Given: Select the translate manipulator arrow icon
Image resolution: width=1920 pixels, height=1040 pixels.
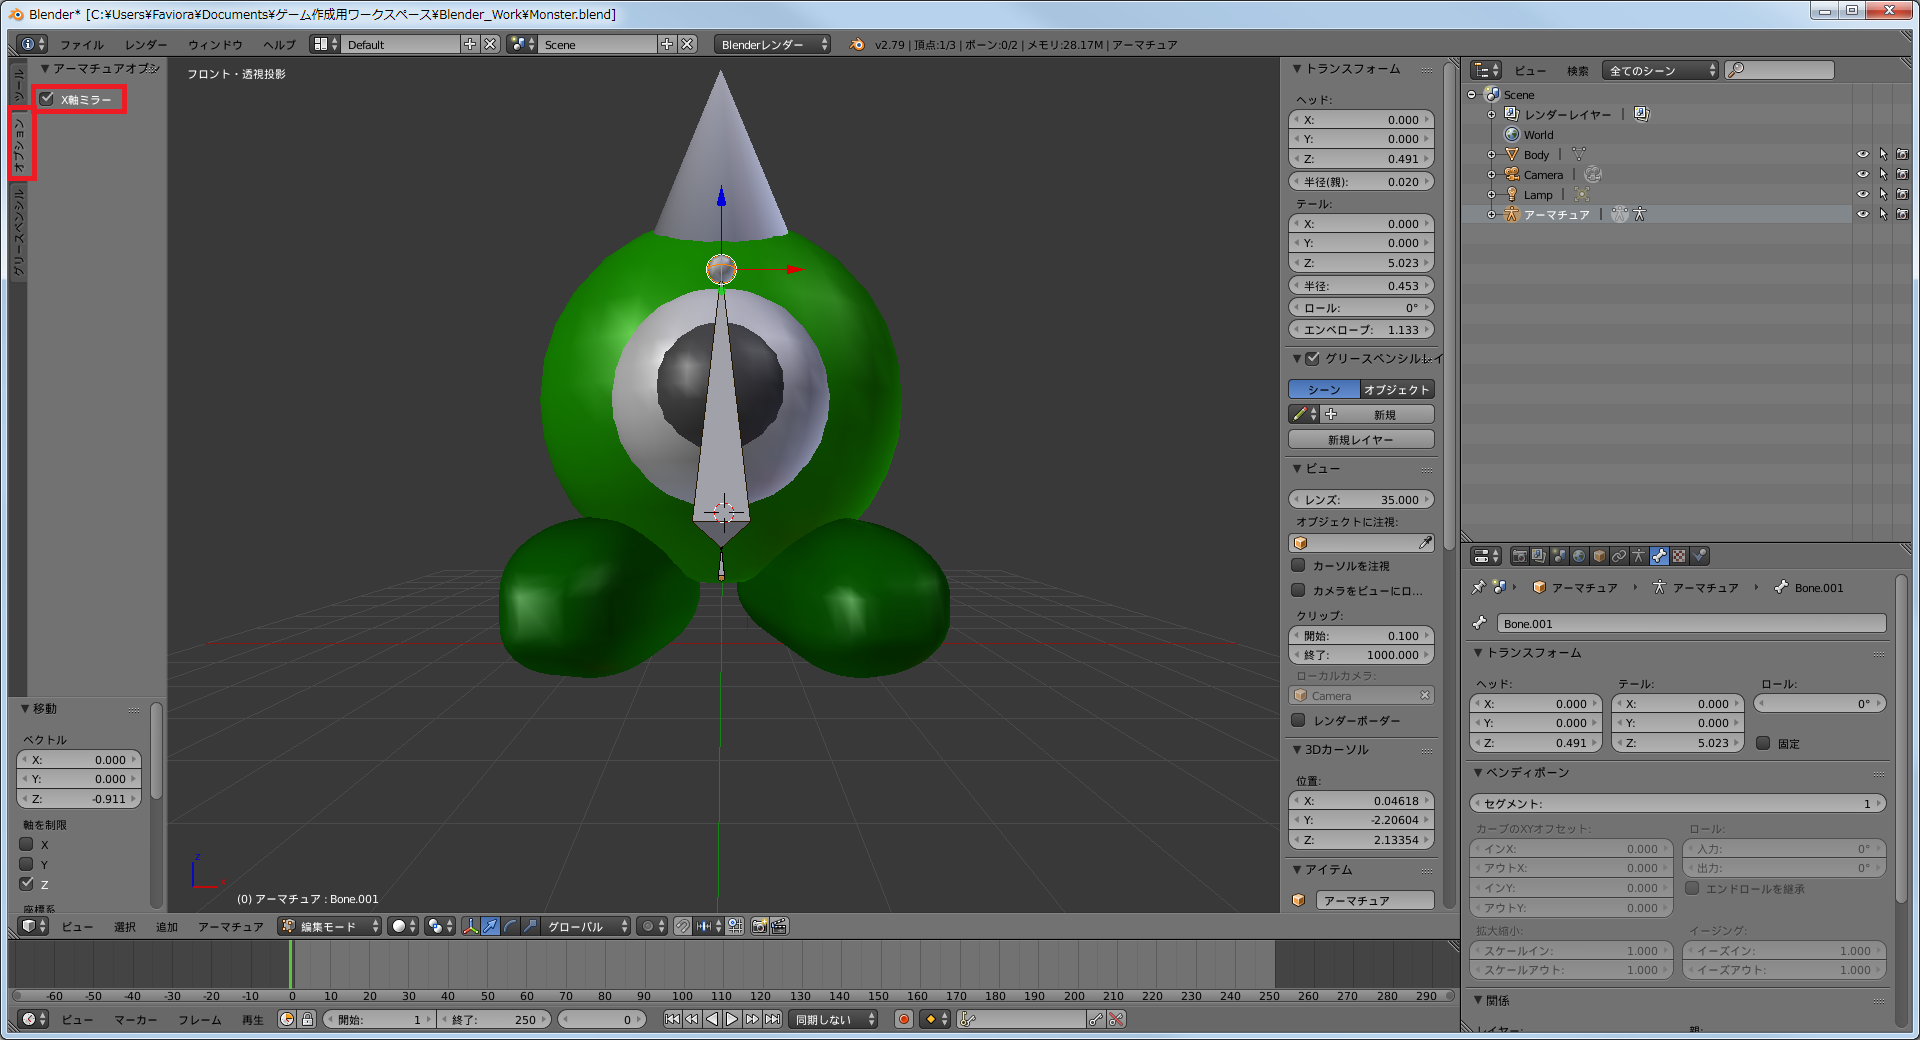Looking at the screenshot, I should click(x=490, y=926).
